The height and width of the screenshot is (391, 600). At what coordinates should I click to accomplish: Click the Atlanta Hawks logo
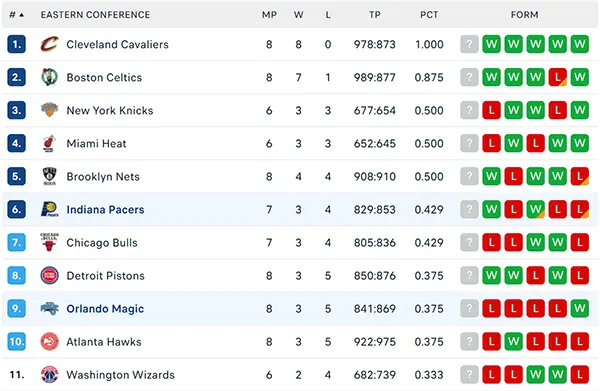coord(49,342)
